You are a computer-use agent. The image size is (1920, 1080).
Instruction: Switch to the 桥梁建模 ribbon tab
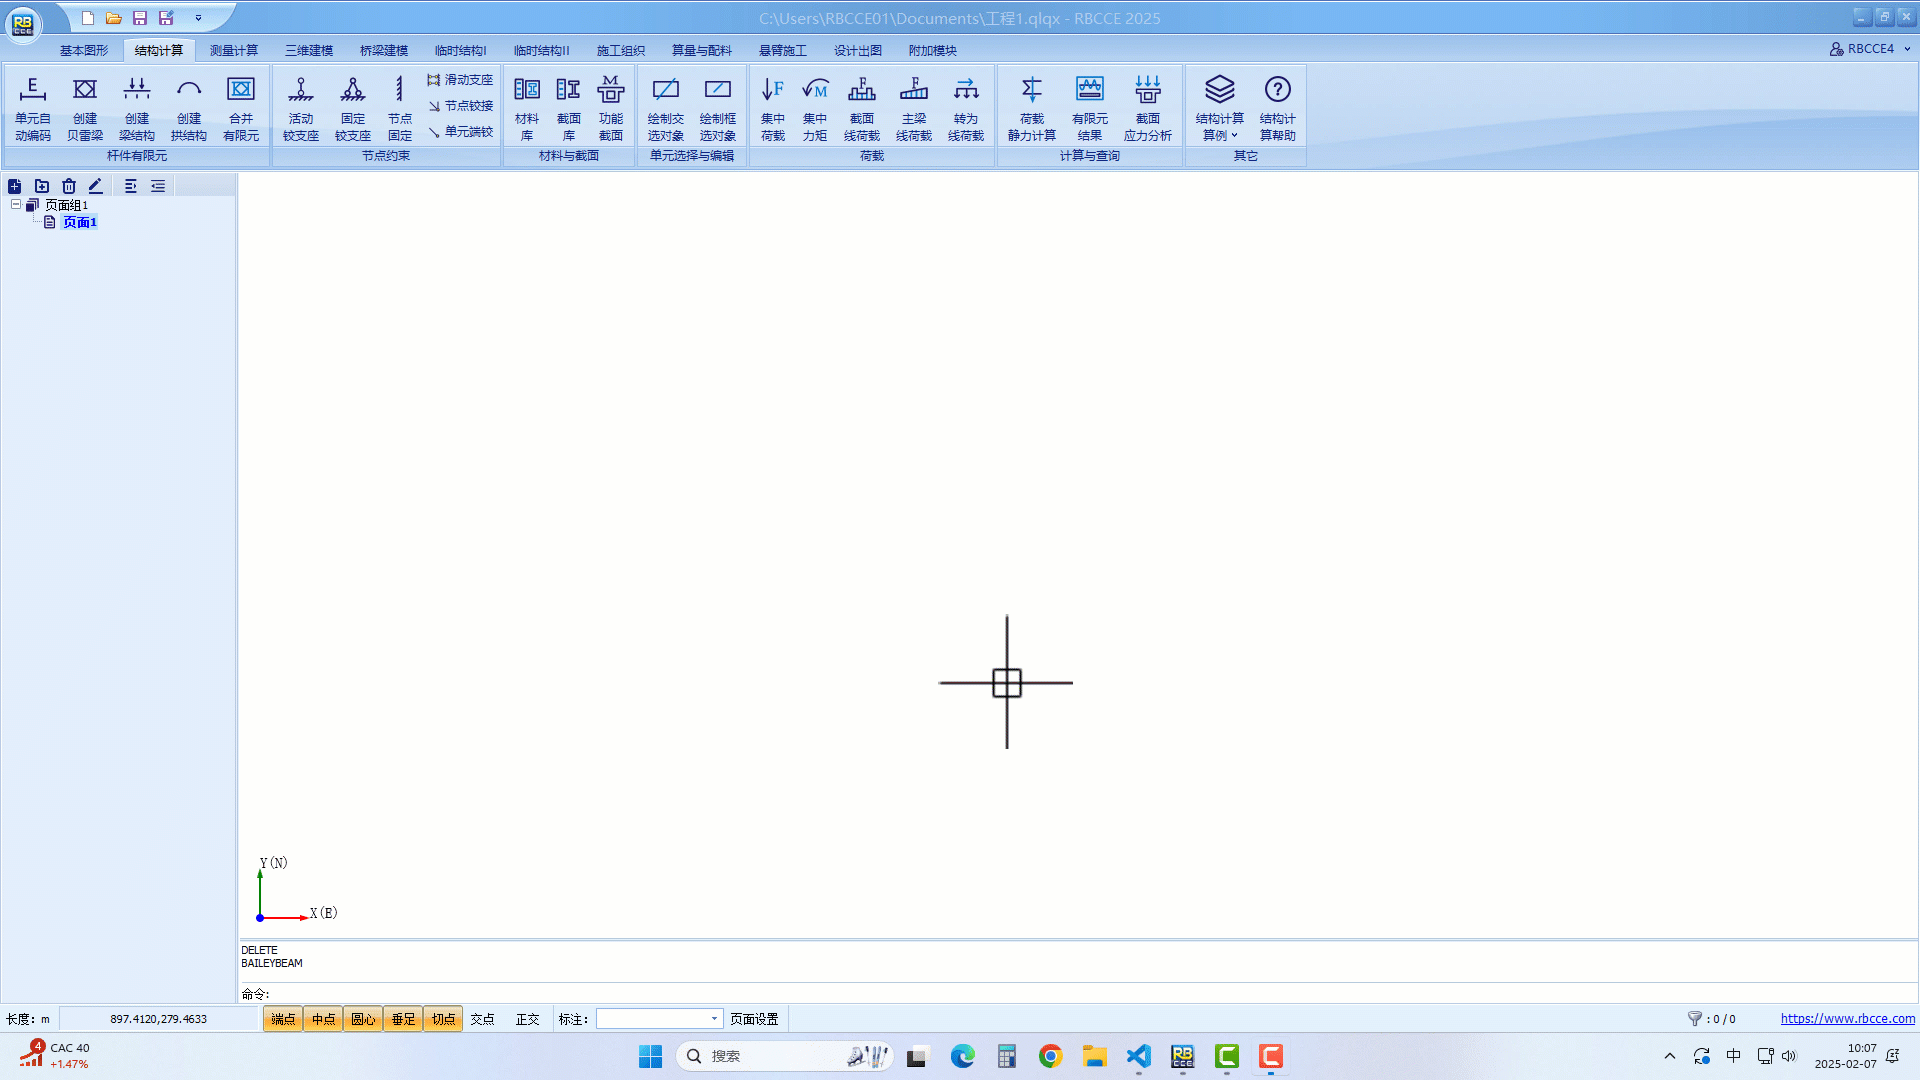(384, 50)
